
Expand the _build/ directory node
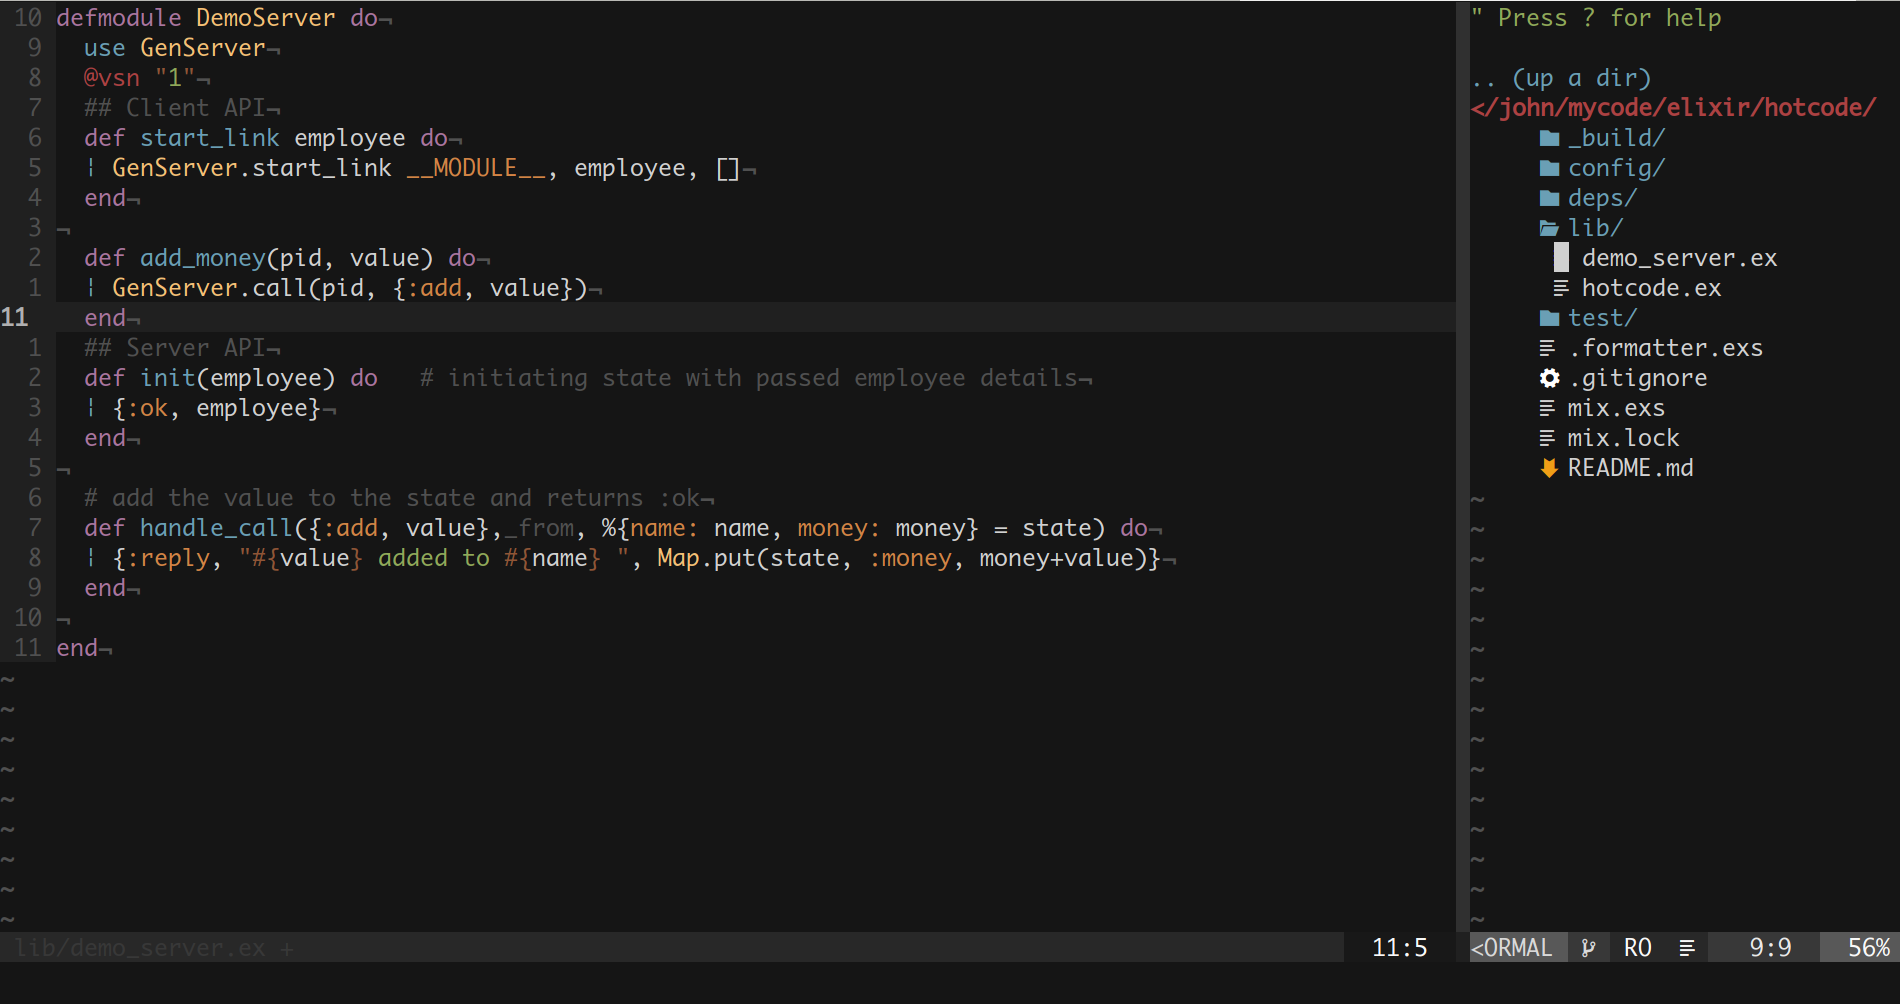click(x=1615, y=138)
